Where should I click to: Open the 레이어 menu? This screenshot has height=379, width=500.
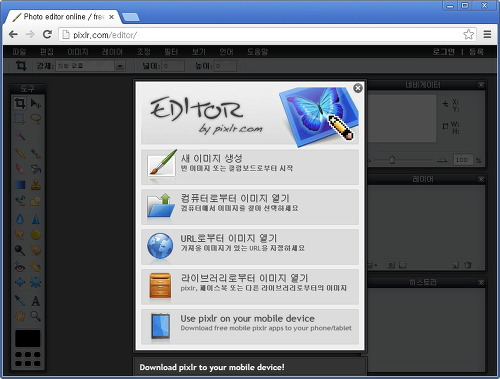coord(112,52)
